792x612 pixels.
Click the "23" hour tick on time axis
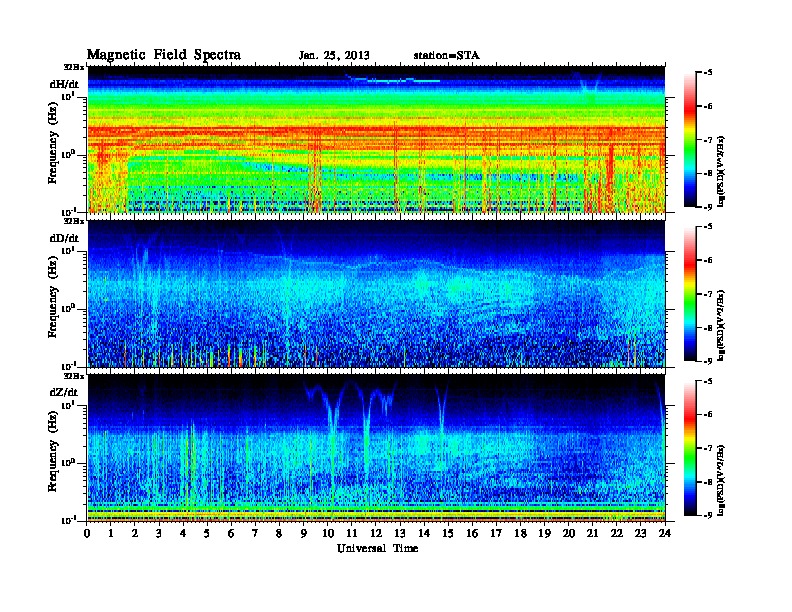click(640, 534)
